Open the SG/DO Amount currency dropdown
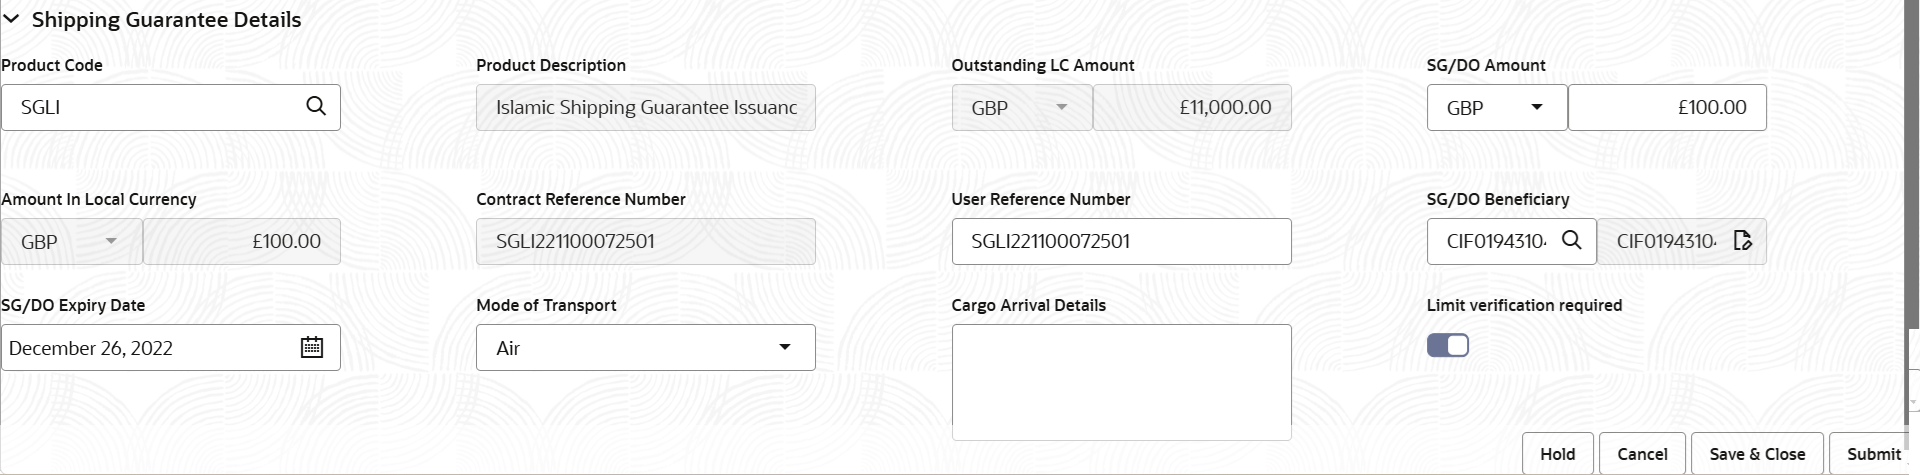This screenshot has width=1920, height=475. pyautogui.click(x=1496, y=108)
